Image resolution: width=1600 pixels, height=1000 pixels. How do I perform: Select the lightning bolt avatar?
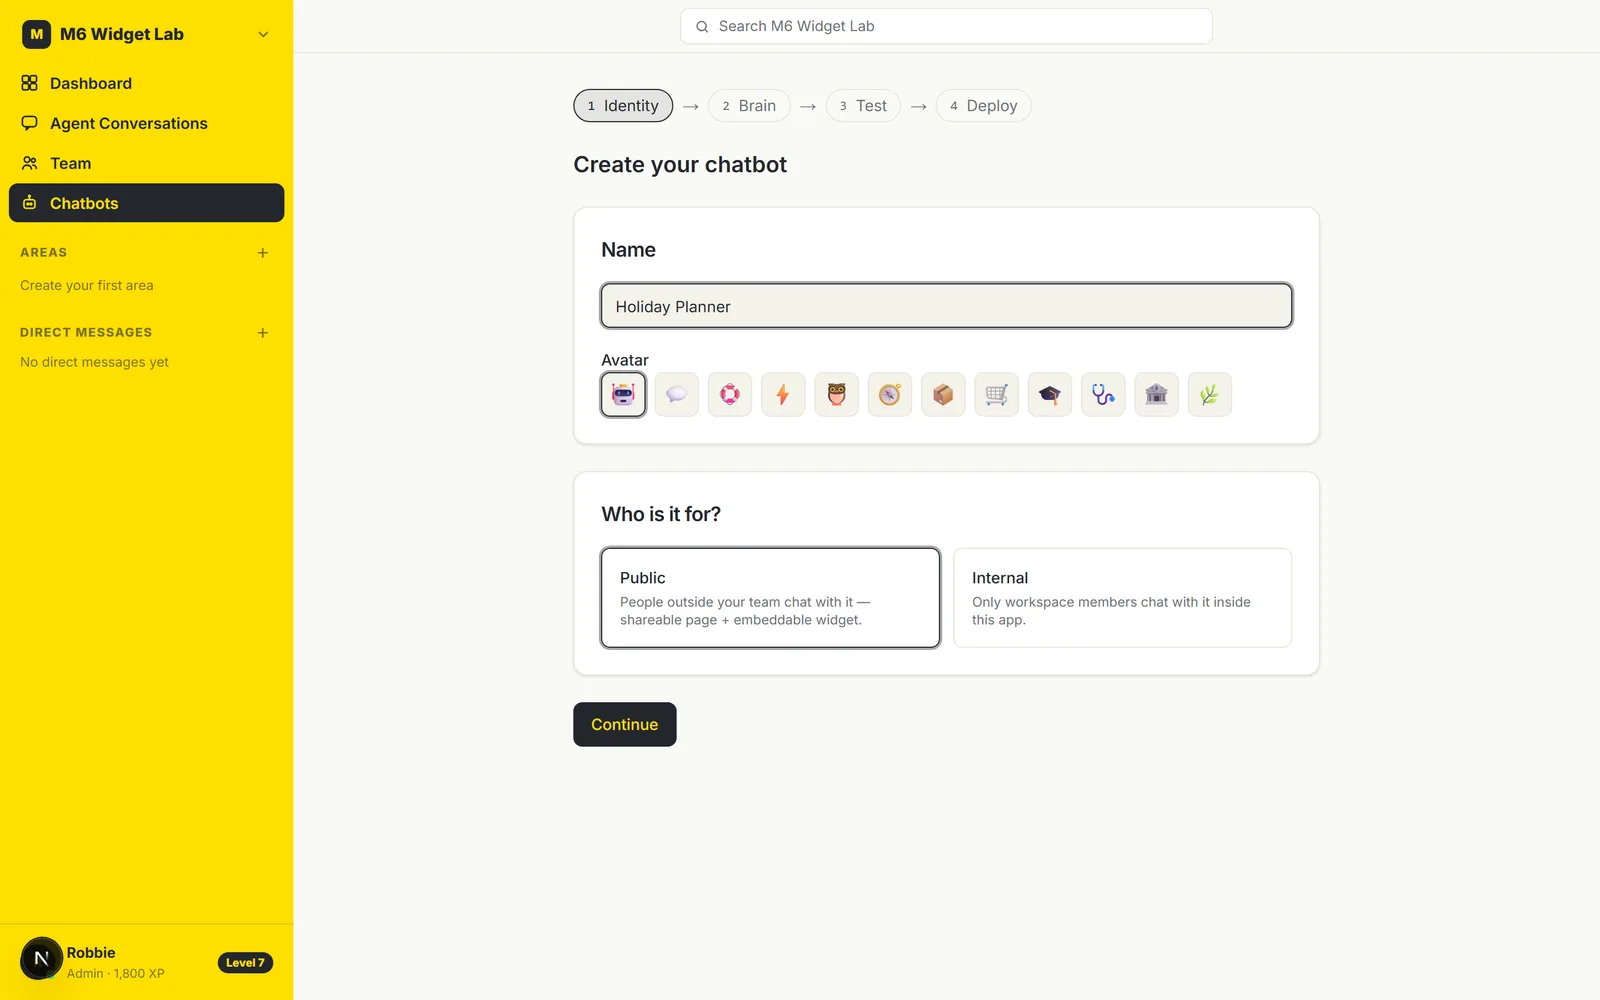tap(783, 394)
